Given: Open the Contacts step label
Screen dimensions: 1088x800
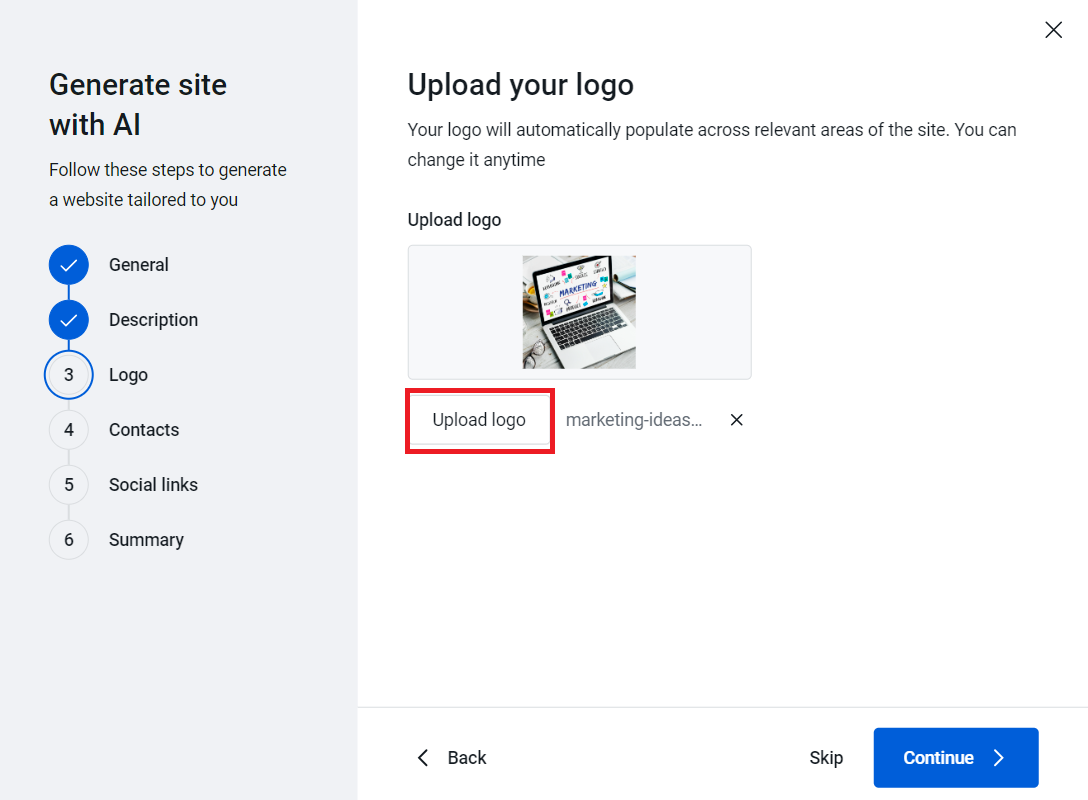Looking at the screenshot, I should [x=144, y=430].
